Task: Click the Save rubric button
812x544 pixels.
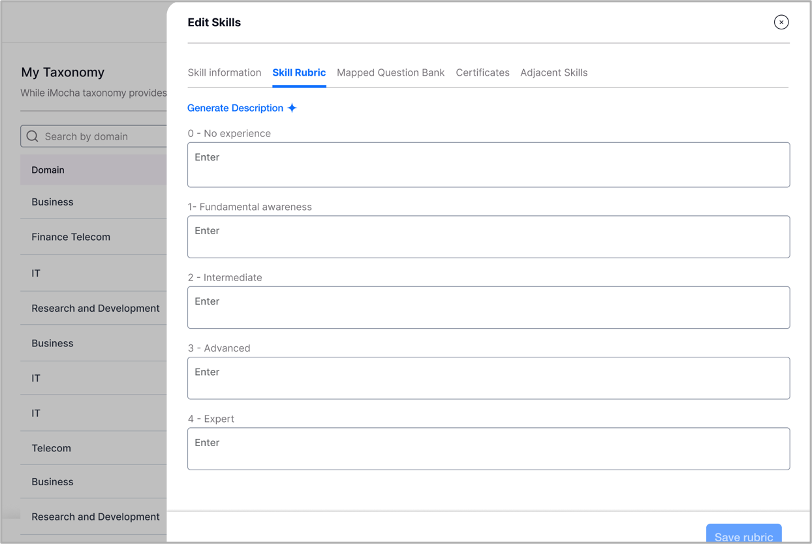Action: coord(744,535)
